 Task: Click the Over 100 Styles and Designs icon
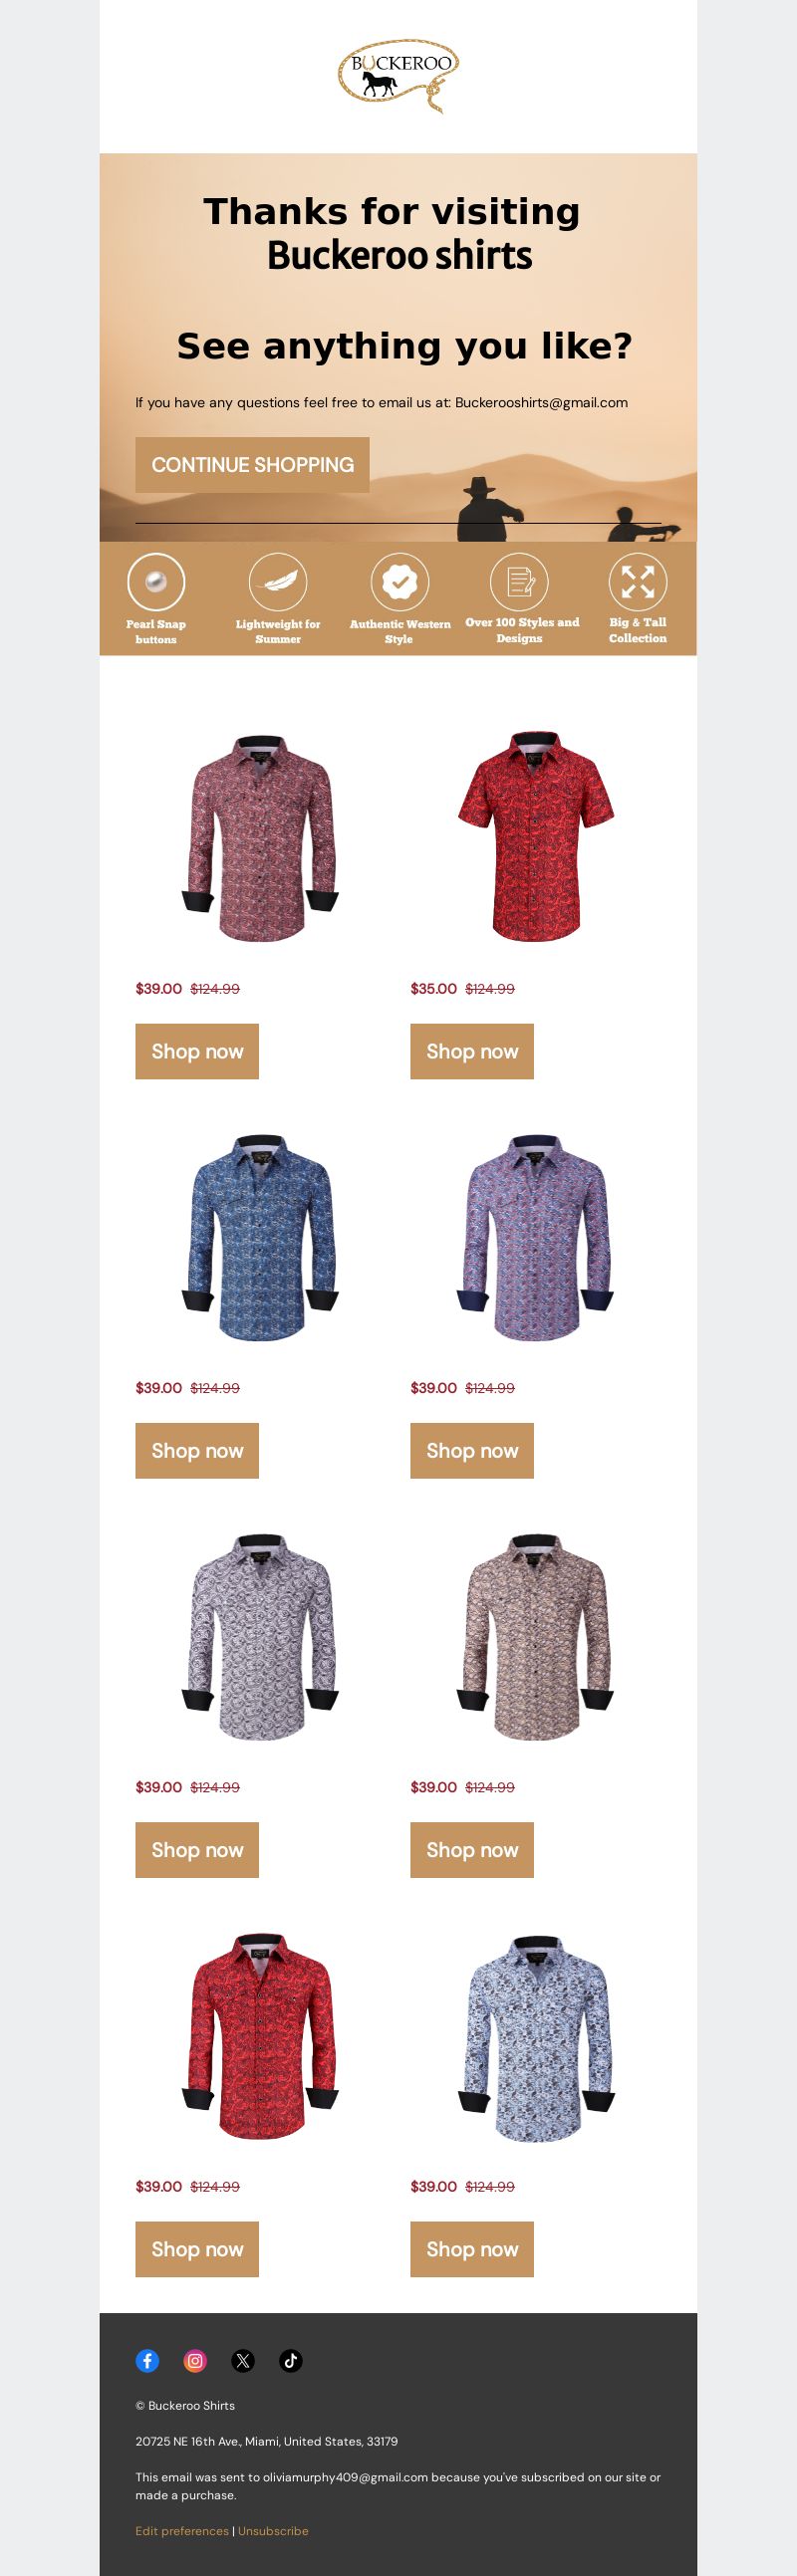click(x=519, y=581)
